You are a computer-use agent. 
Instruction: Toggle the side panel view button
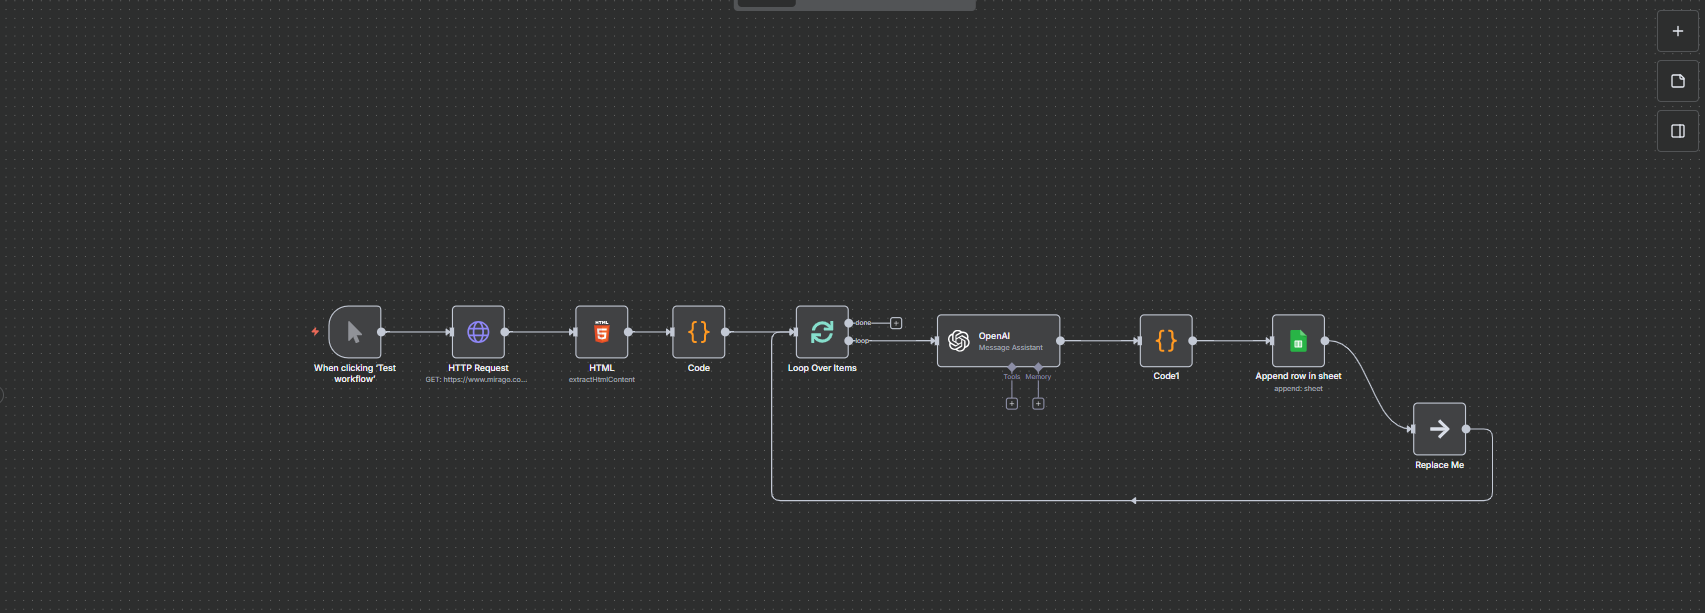click(1677, 131)
